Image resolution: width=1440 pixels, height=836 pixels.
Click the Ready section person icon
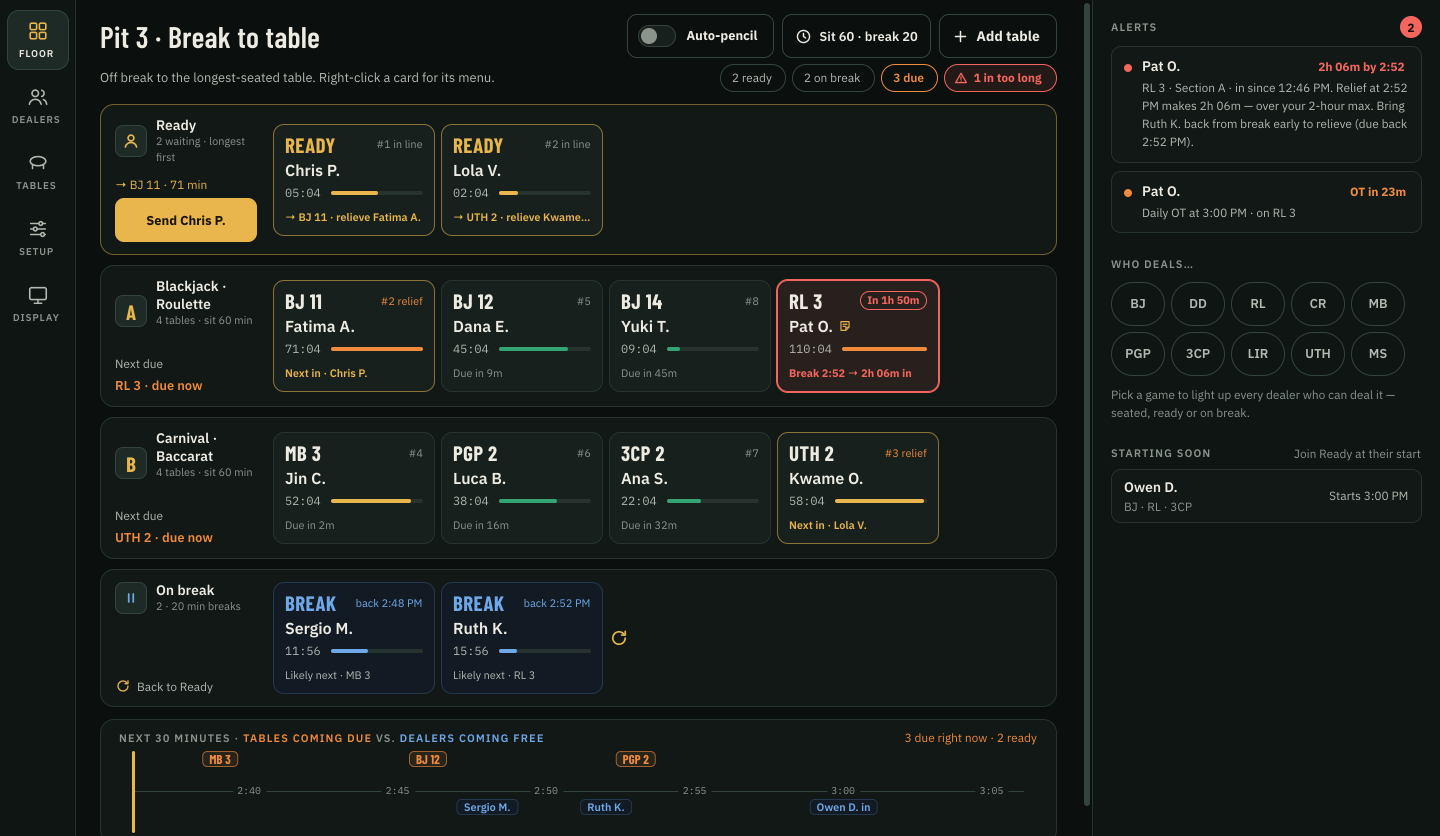coord(131,141)
